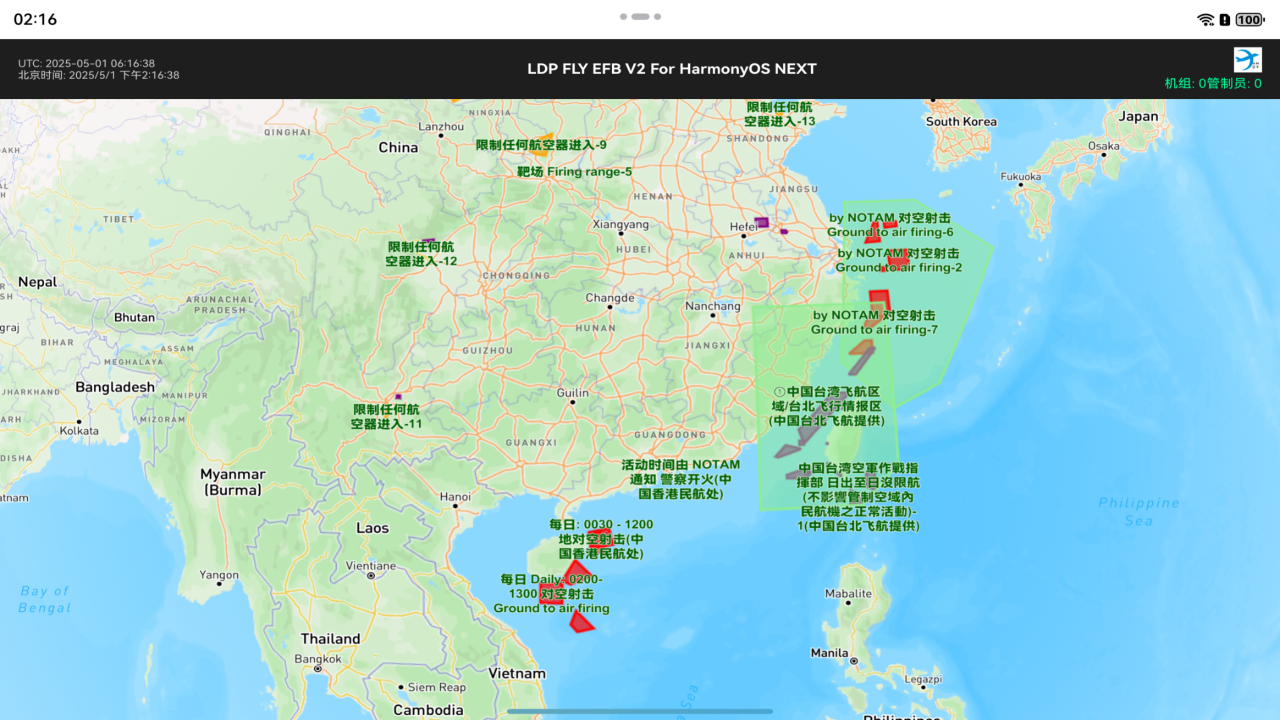Tap the Wi-Fi status icon
Screen dimensions: 1280x720
point(1205,19)
